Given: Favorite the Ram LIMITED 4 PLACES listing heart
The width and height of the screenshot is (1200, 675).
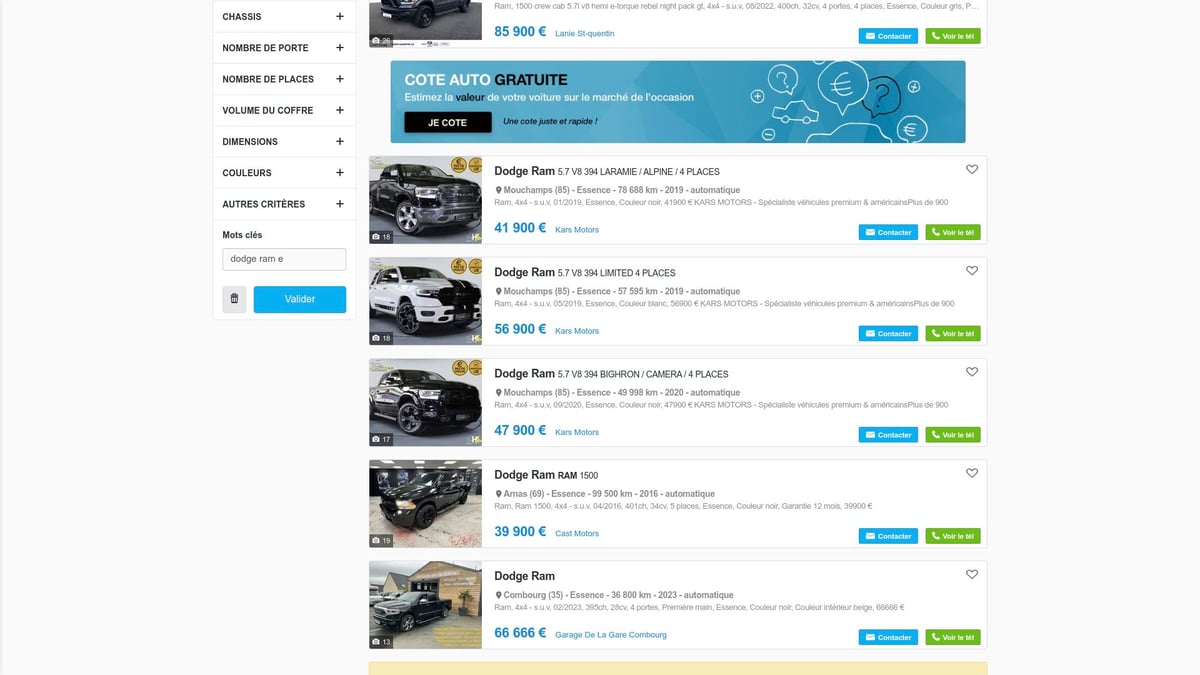Looking at the screenshot, I should click(x=972, y=271).
